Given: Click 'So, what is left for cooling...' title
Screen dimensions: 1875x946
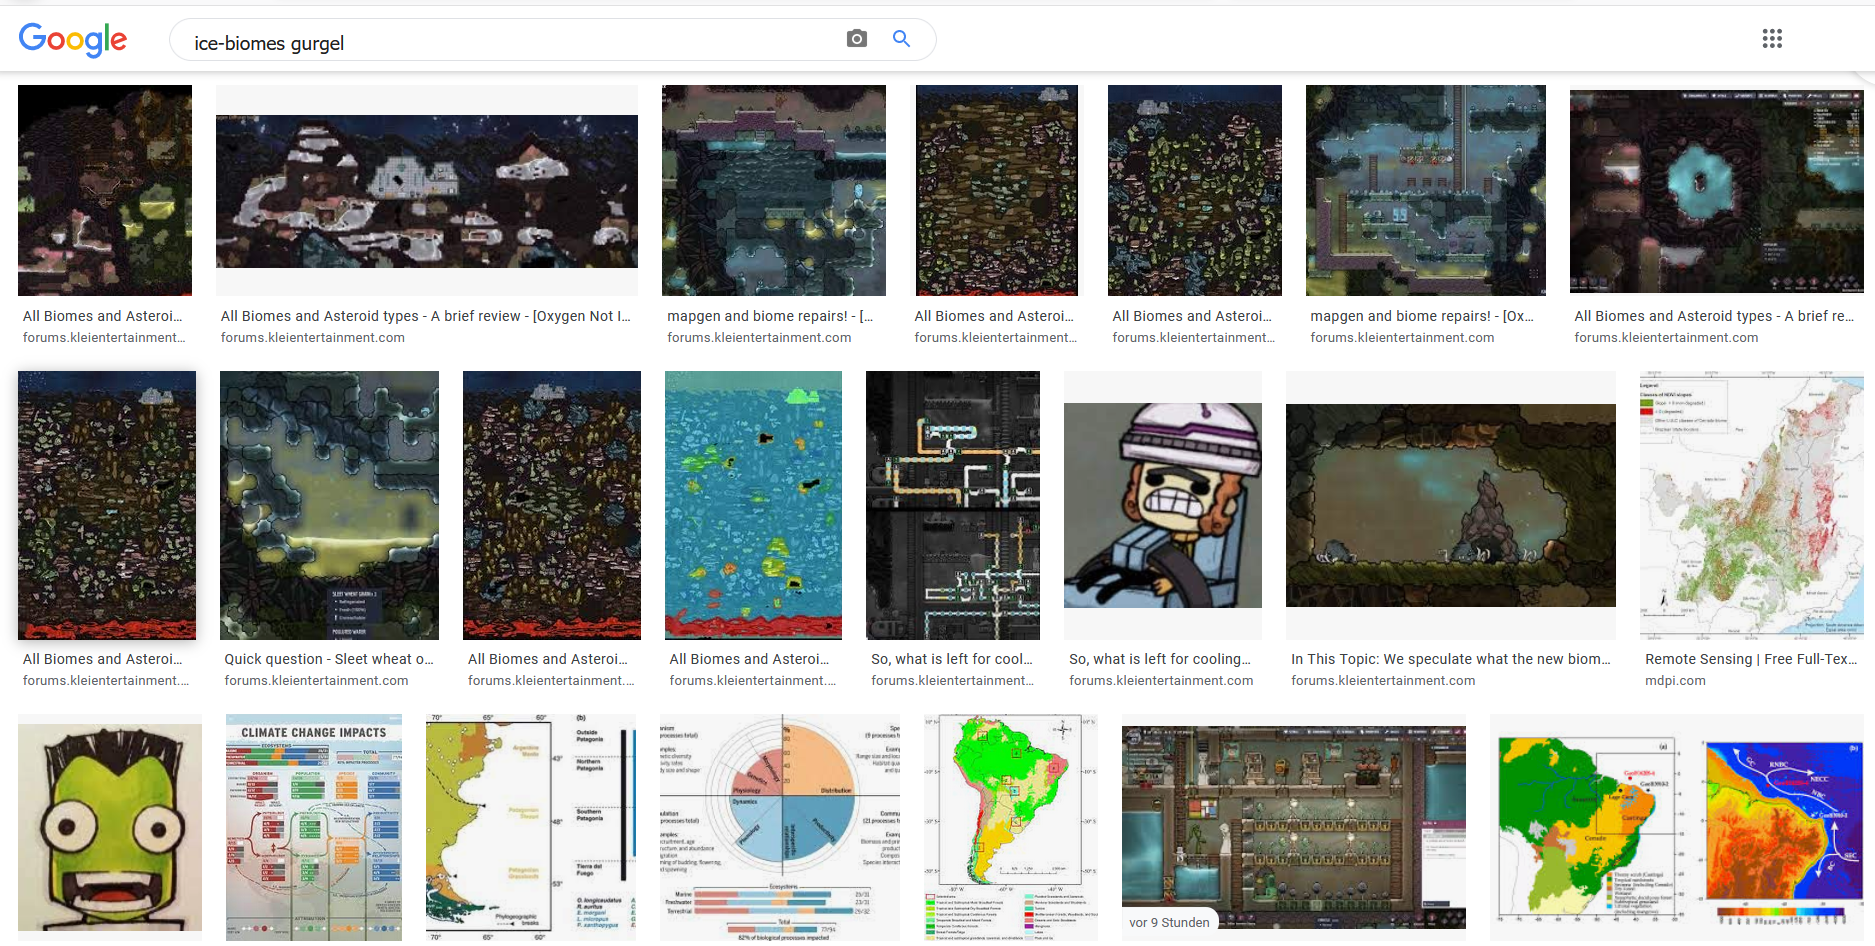Looking at the screenshot, I should point(1160,659).
